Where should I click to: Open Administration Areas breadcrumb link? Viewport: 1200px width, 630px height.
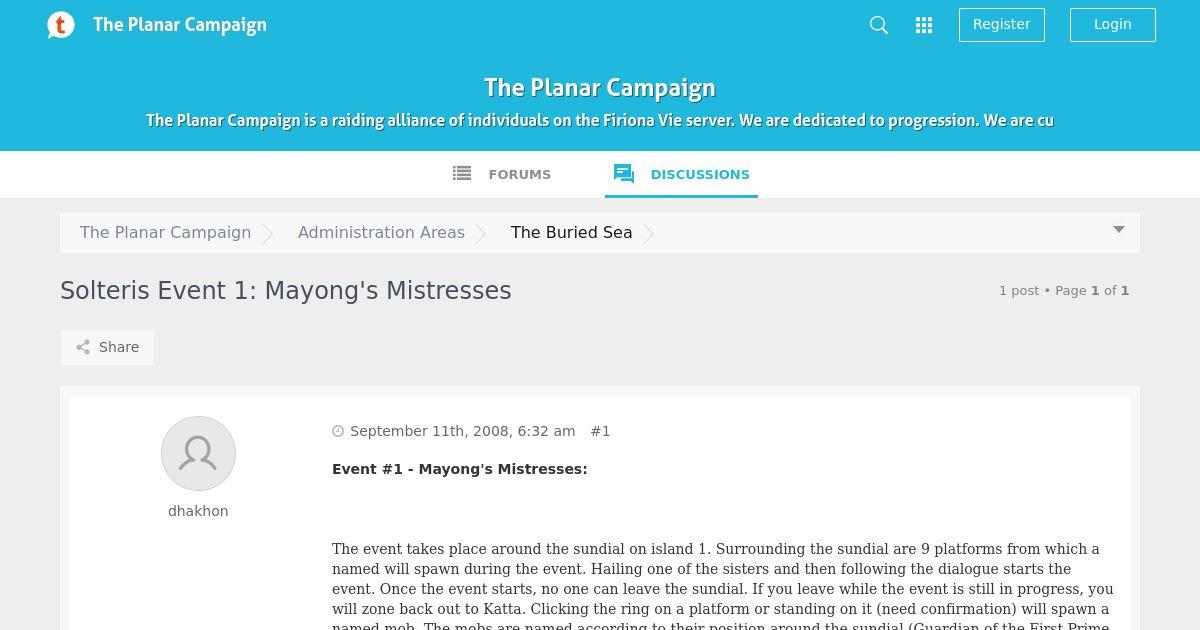coord(381,232)
